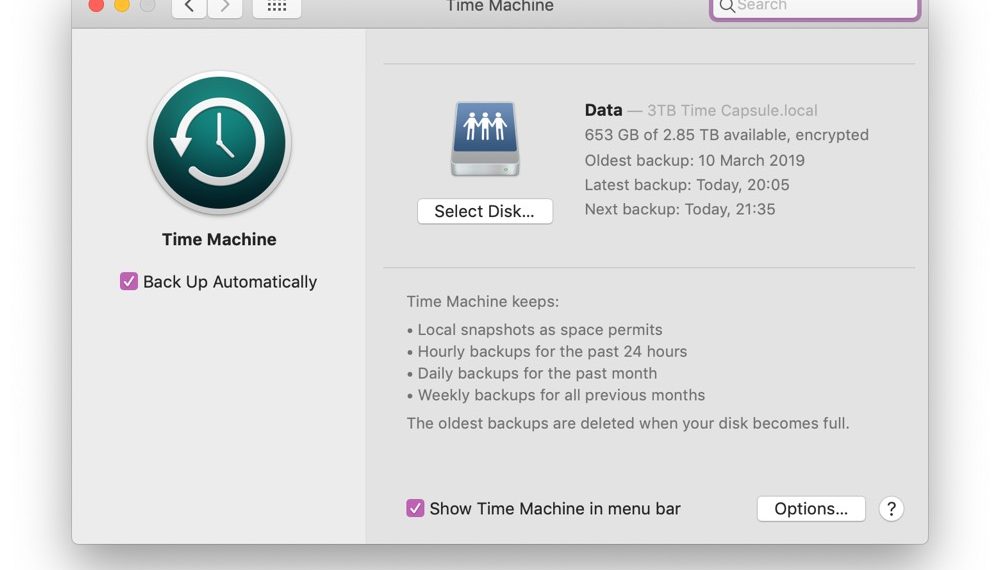Viewport: 1000px width, 570px height.
Task: Click "653 GB of 2.85 TB available, encrypted"
Action: [726, 135]
